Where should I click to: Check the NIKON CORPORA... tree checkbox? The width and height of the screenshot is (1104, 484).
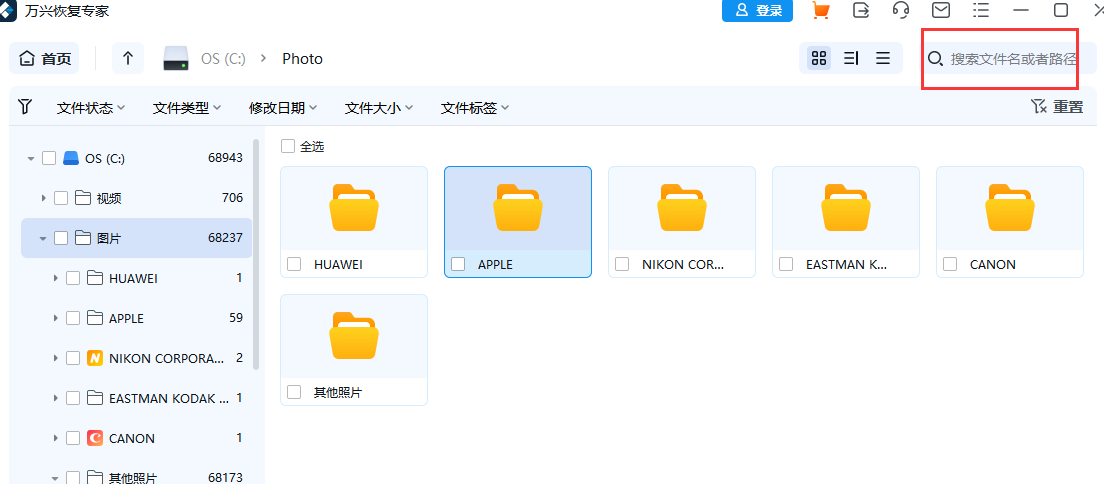73,358
